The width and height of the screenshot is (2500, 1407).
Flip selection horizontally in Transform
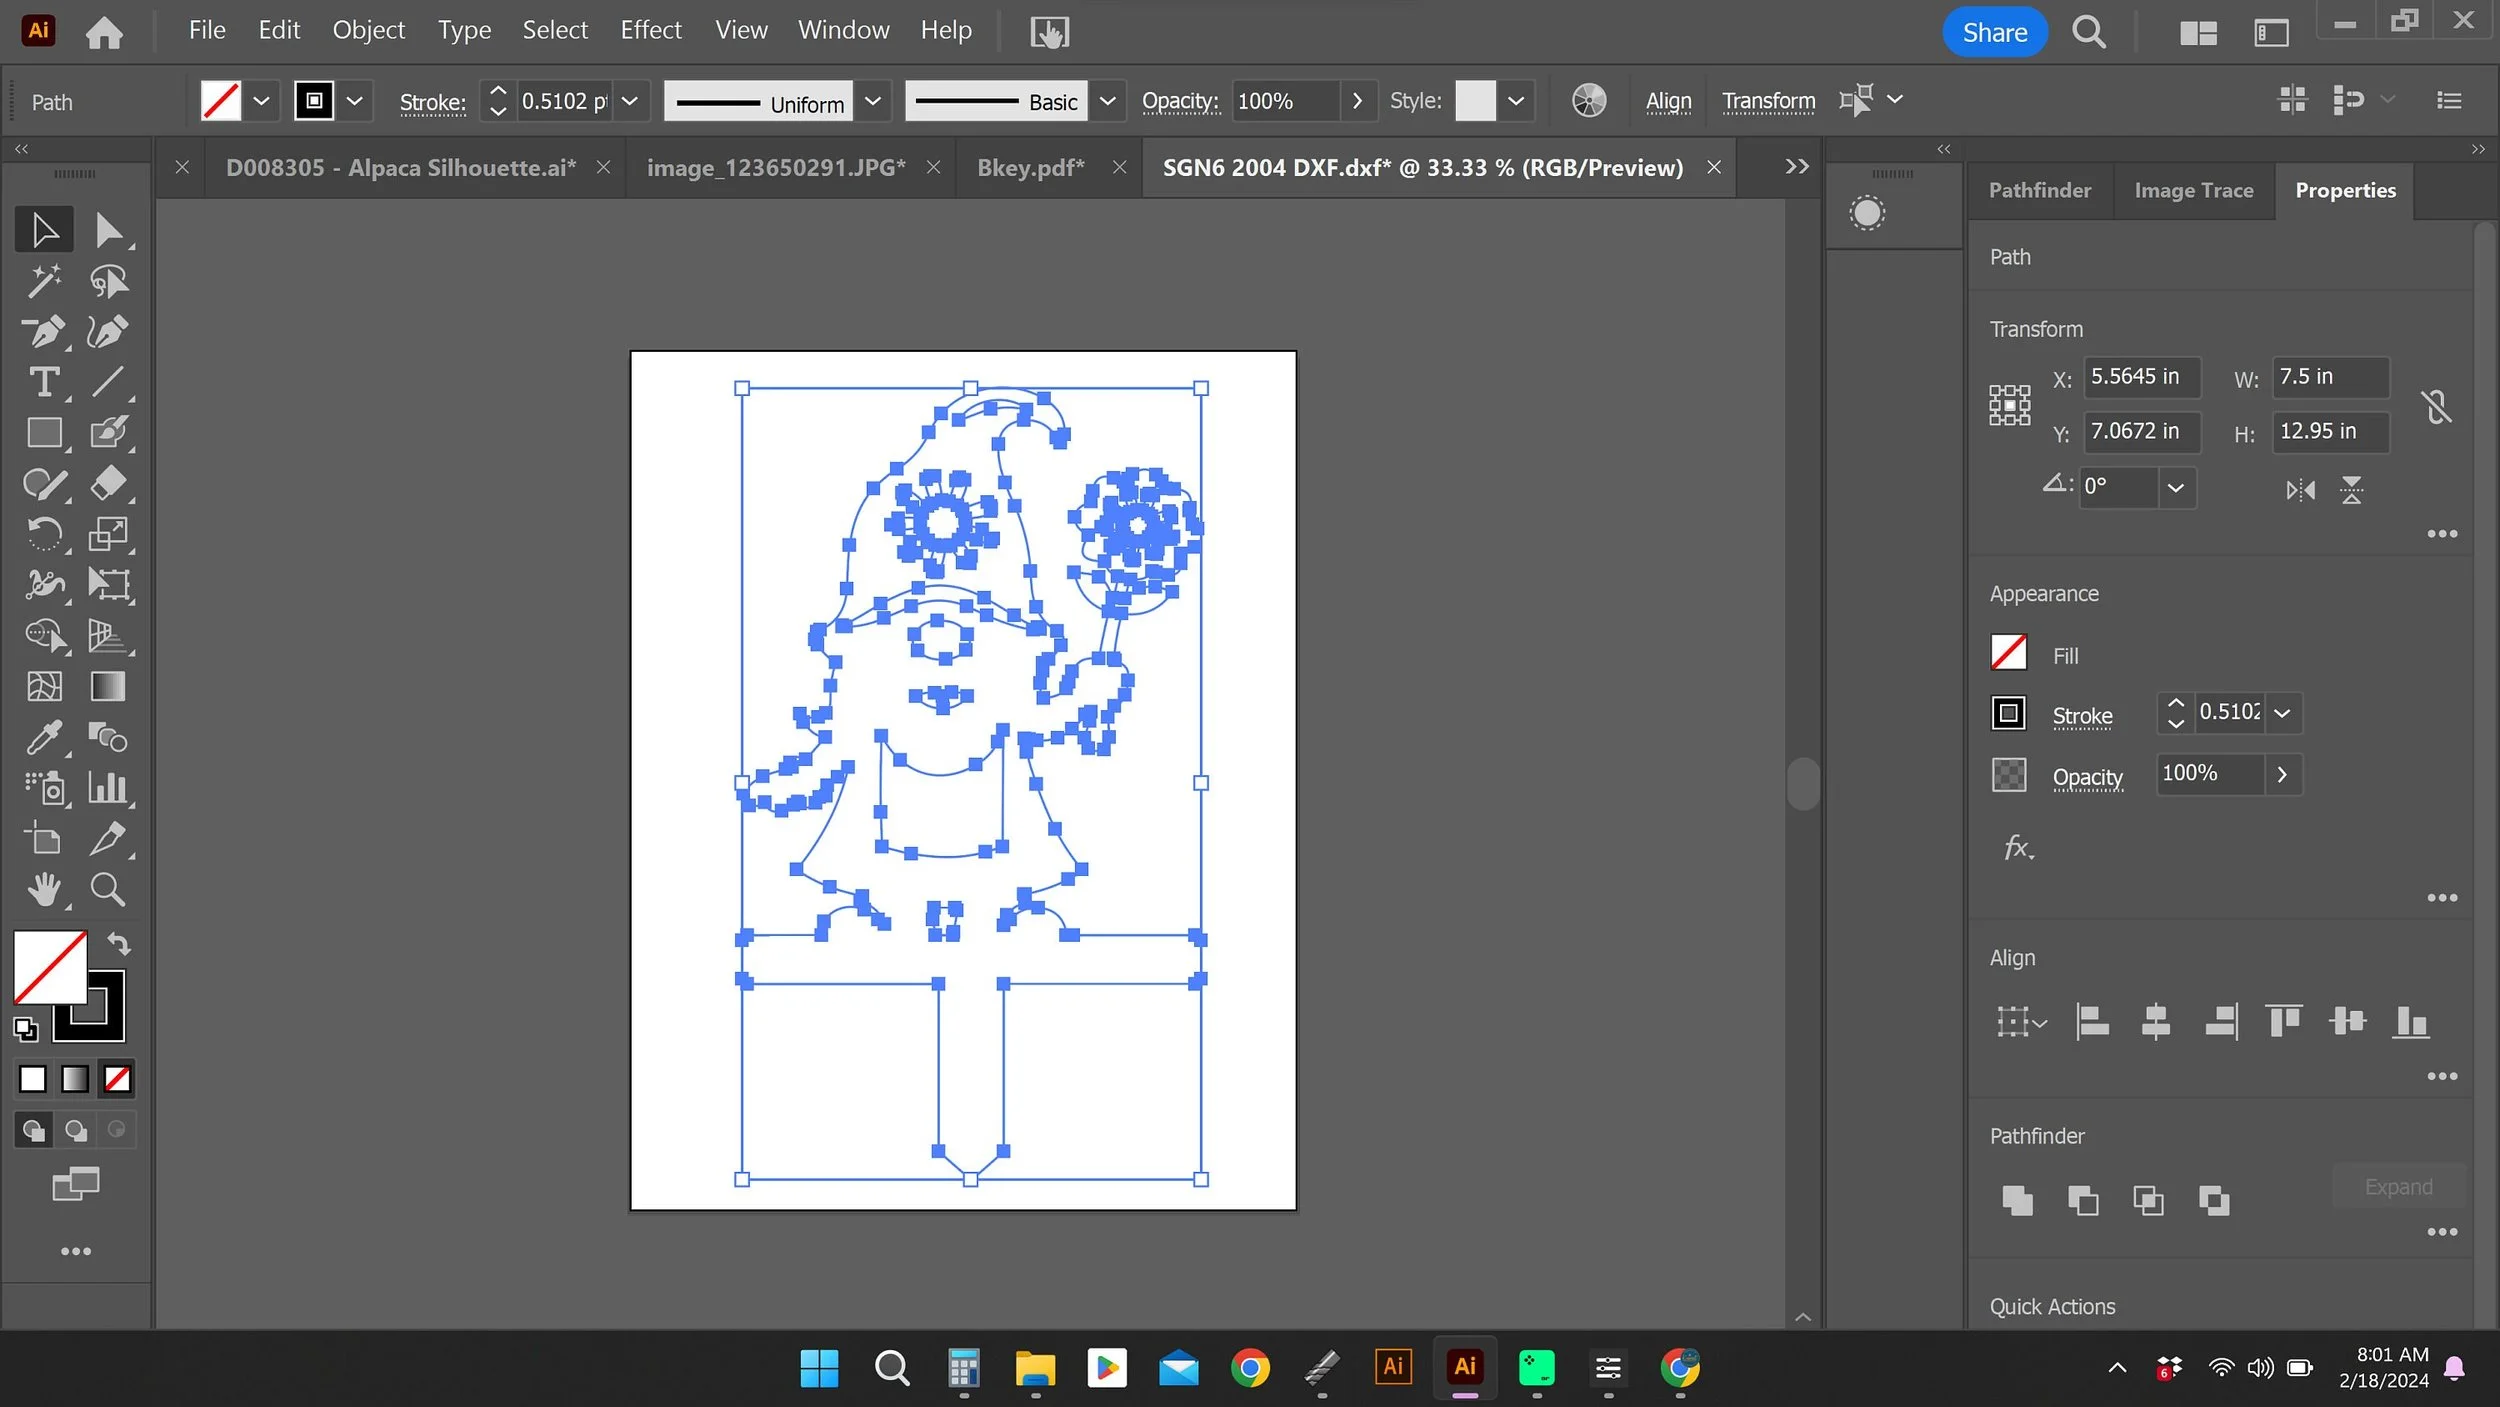pos(2300,490)
